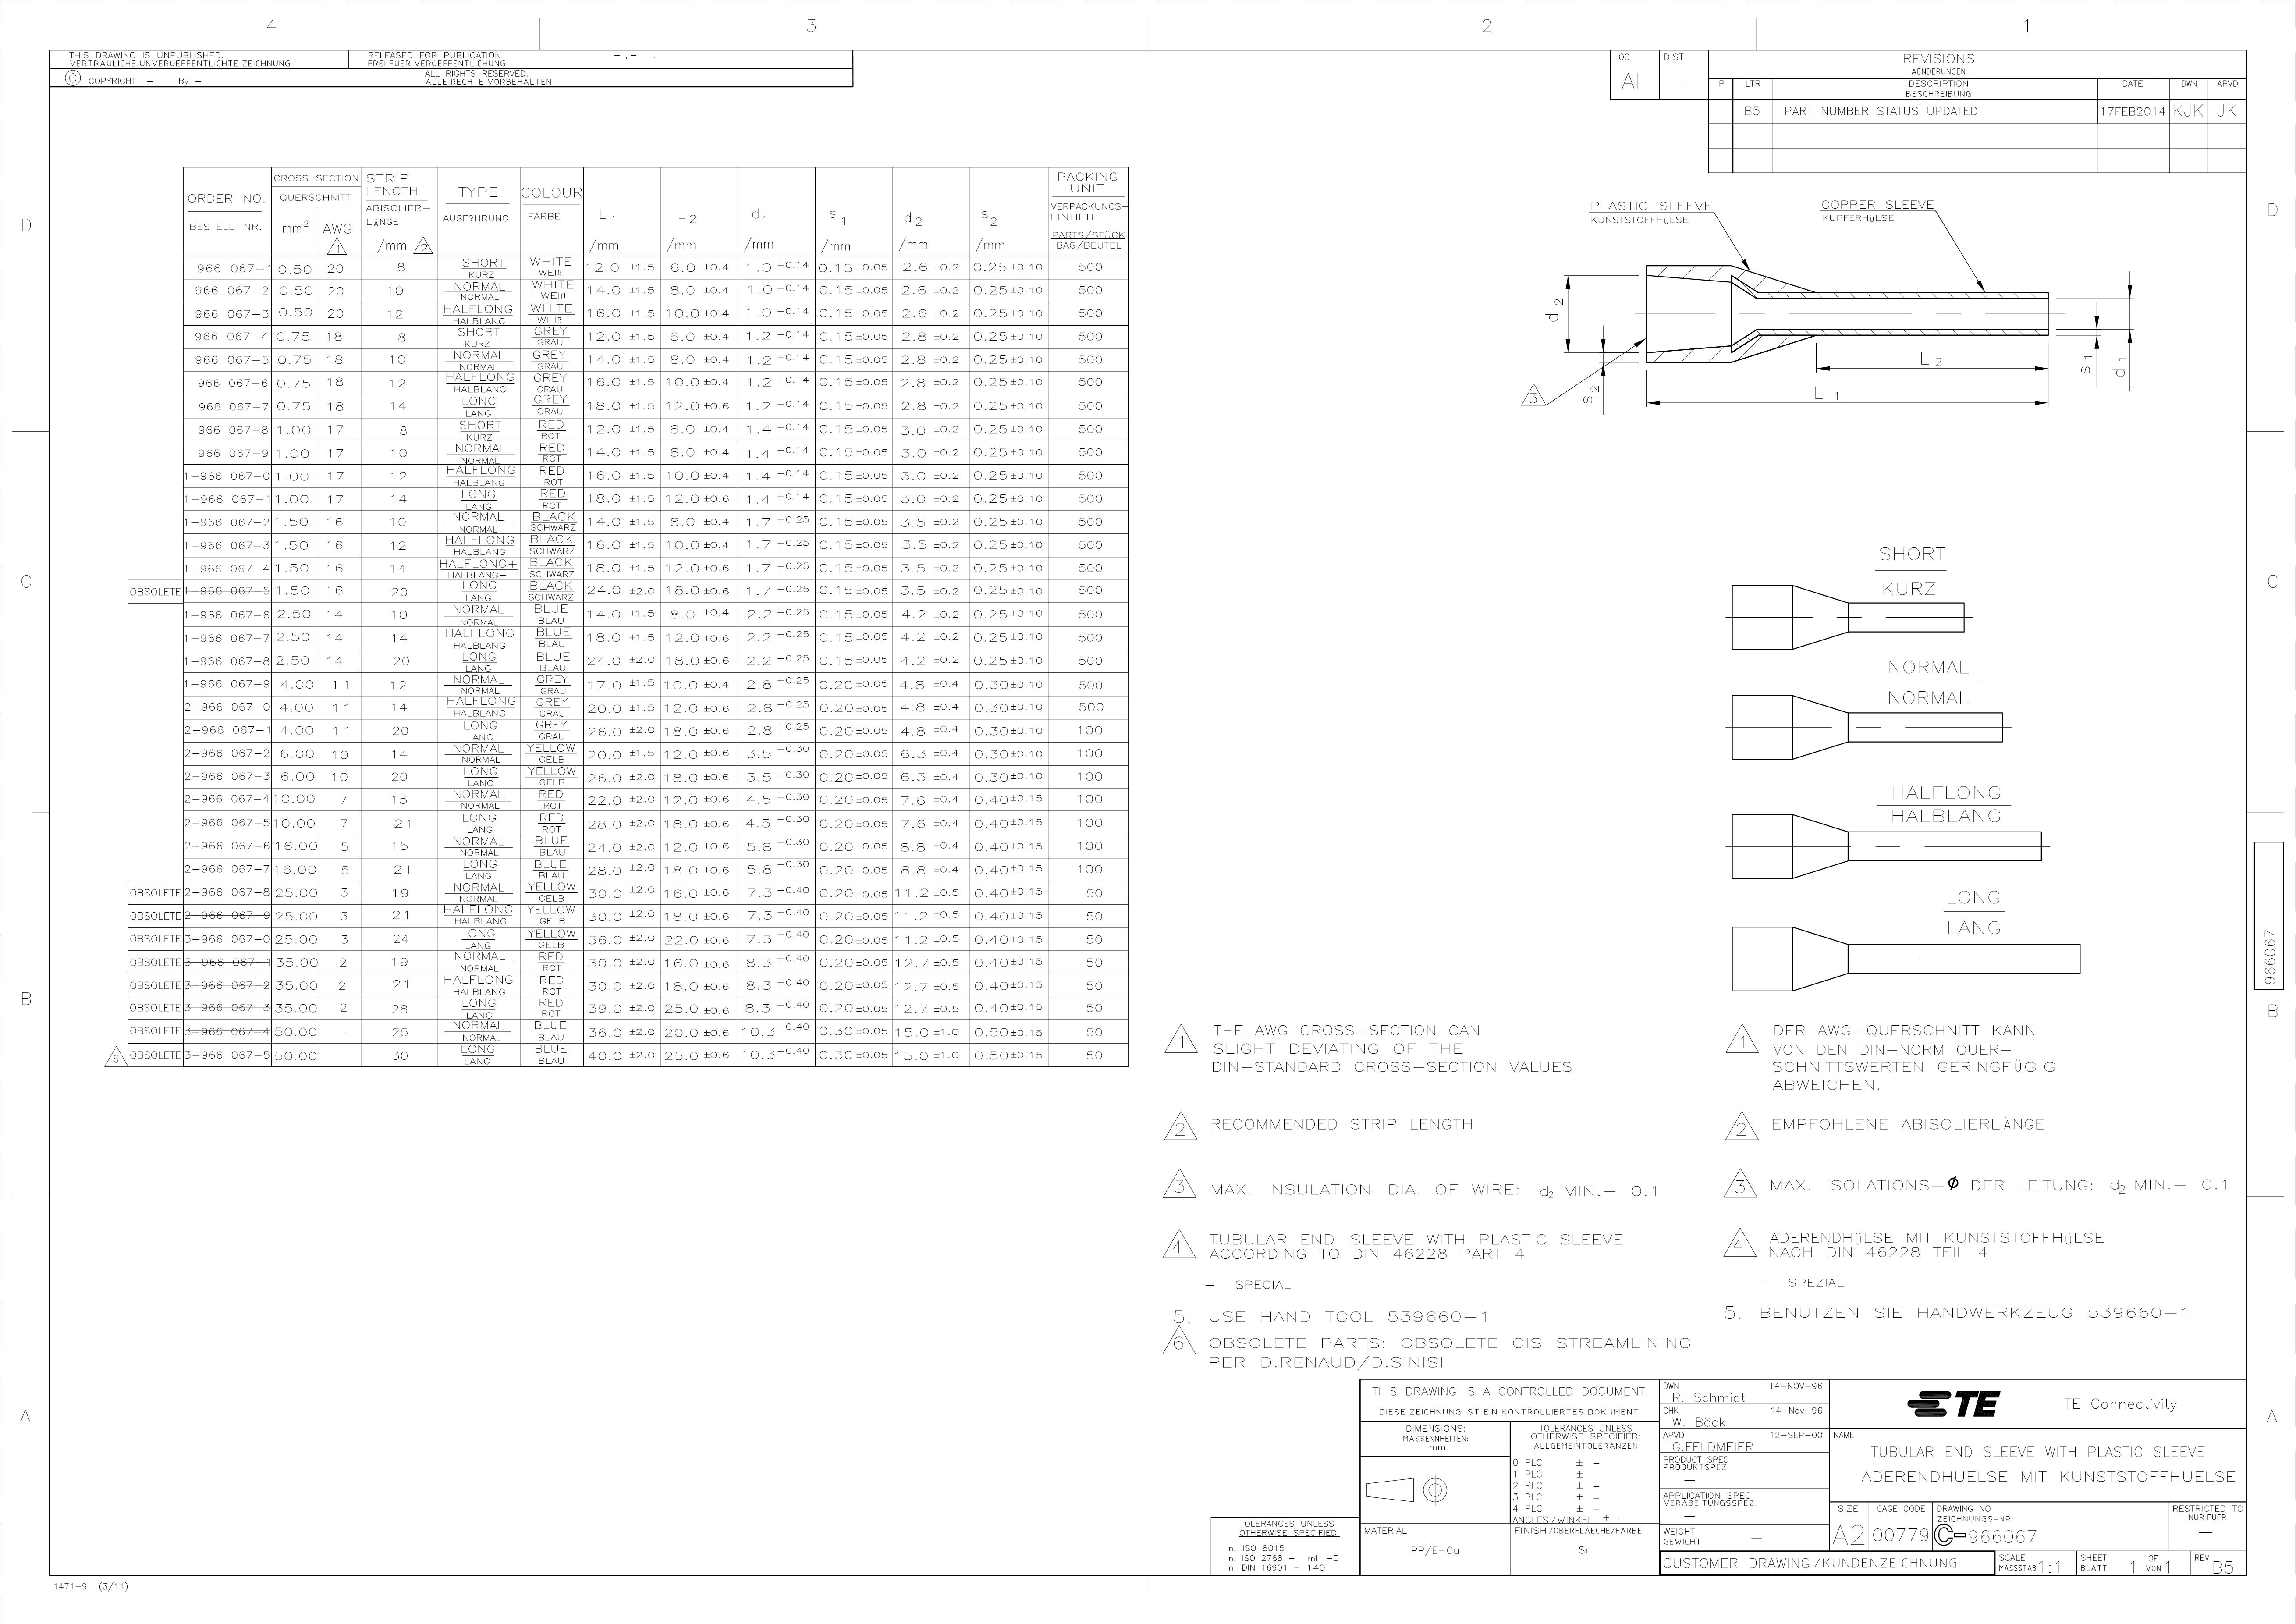This screenshot has width=2296, height=1624.
Task: Click revision B5 entry in REVISIONS table
Action: tap(1751, 111)
